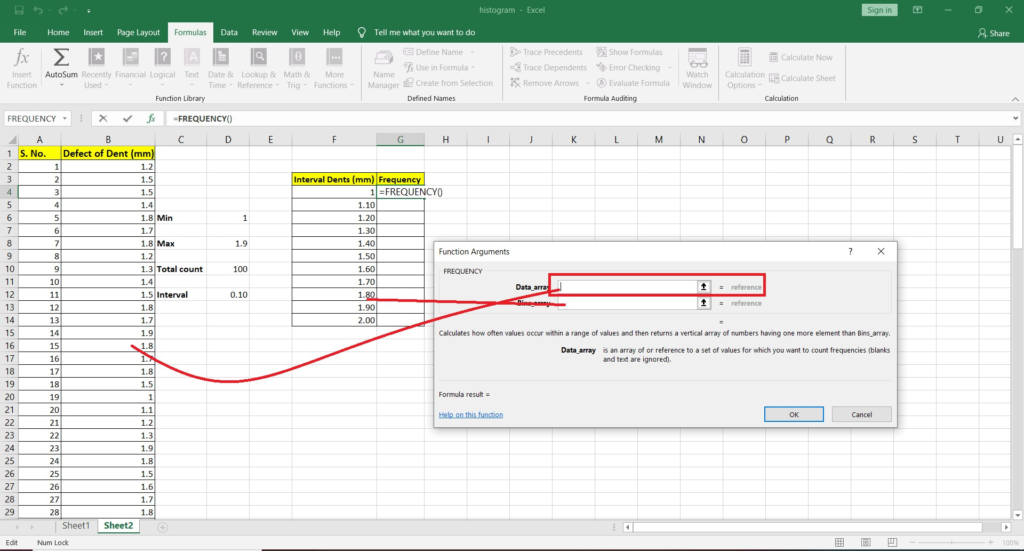Open the Name Manager
Image resolution: width=1024 pixels, height=551 pixels.
click(x=383, y=68)
